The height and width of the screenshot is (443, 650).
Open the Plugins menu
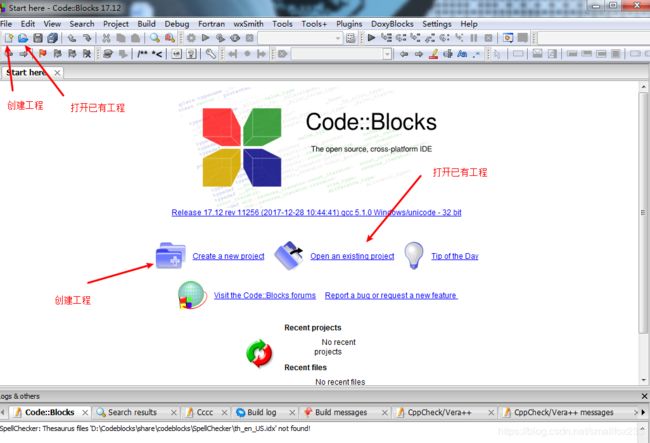coord(349,24)
